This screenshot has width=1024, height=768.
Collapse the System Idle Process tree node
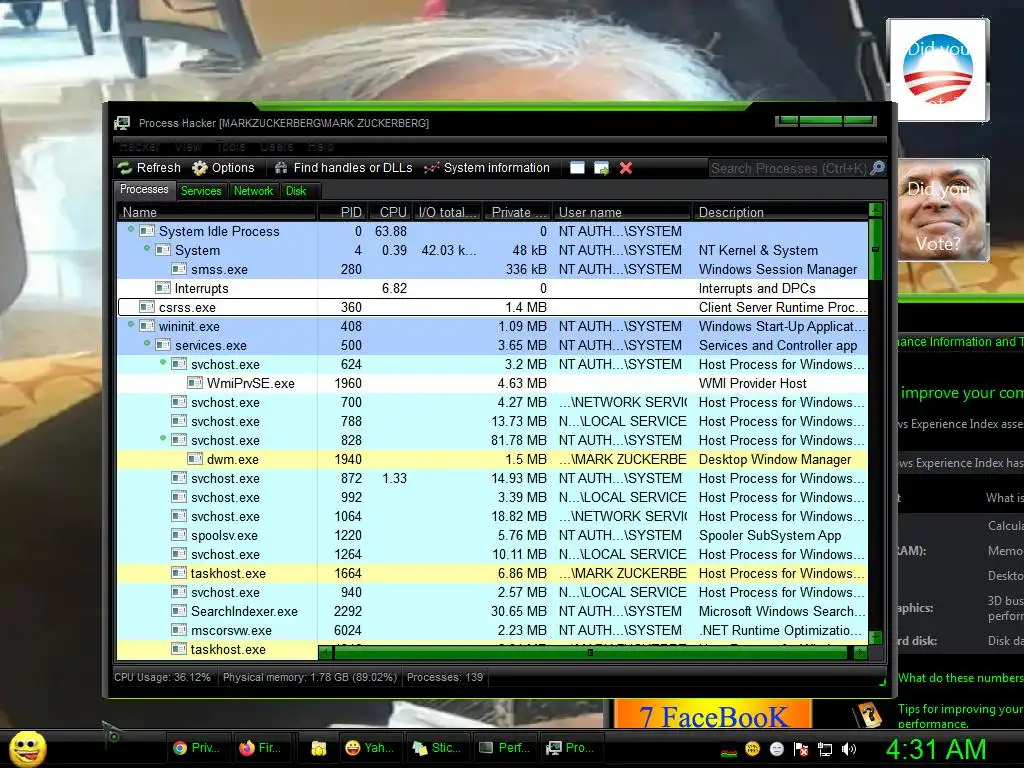[131, 229]
